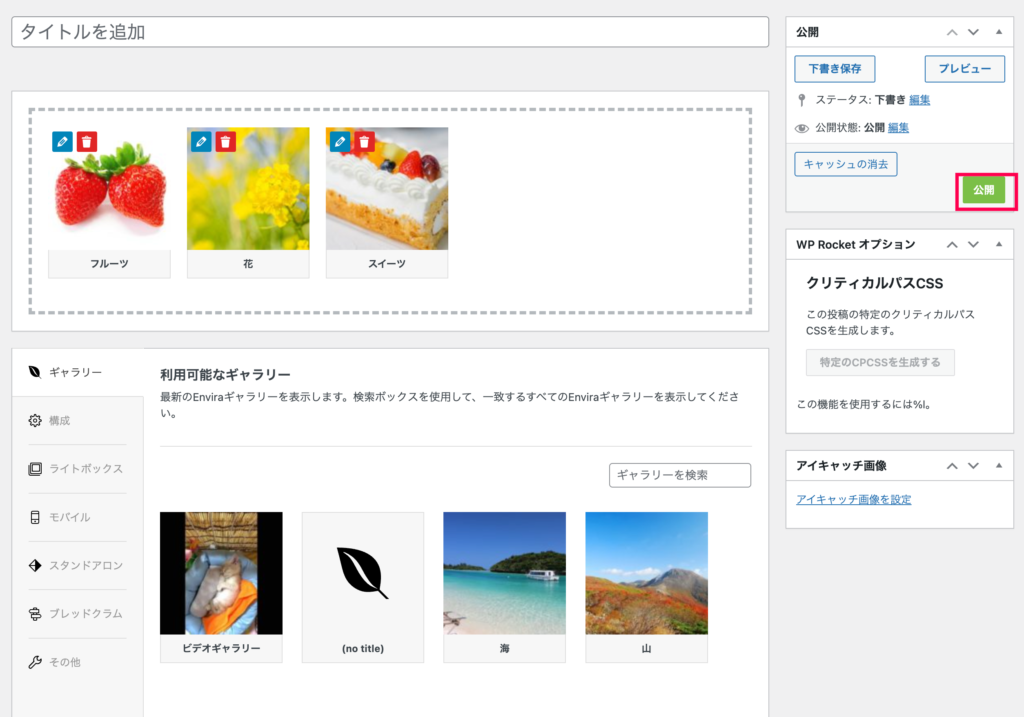Click the 利用可能なギャラリー heading
This screenshot has height=717, width=1024.
click(x=225, y=375)
